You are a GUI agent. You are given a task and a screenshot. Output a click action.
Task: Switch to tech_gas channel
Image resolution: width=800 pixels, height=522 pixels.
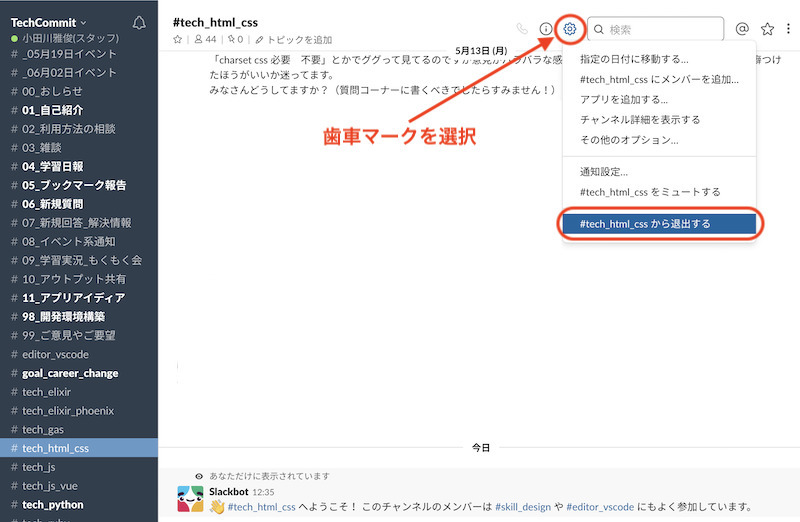79,430
